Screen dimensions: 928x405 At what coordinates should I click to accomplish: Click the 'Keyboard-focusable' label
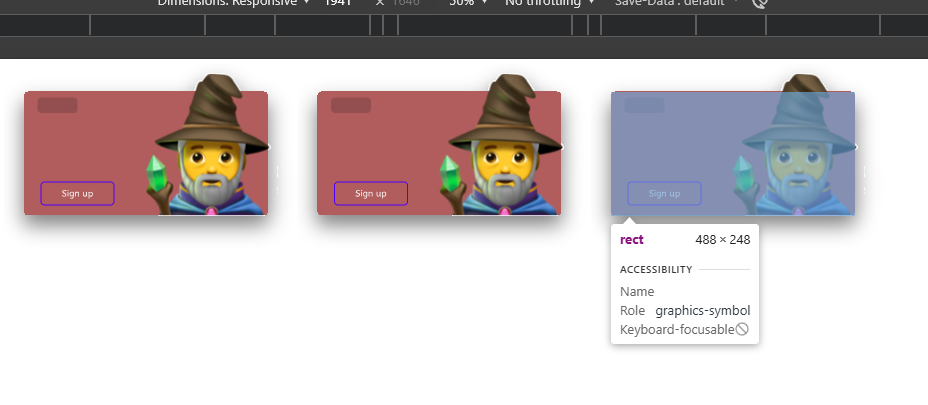click(x=677, y=330)
